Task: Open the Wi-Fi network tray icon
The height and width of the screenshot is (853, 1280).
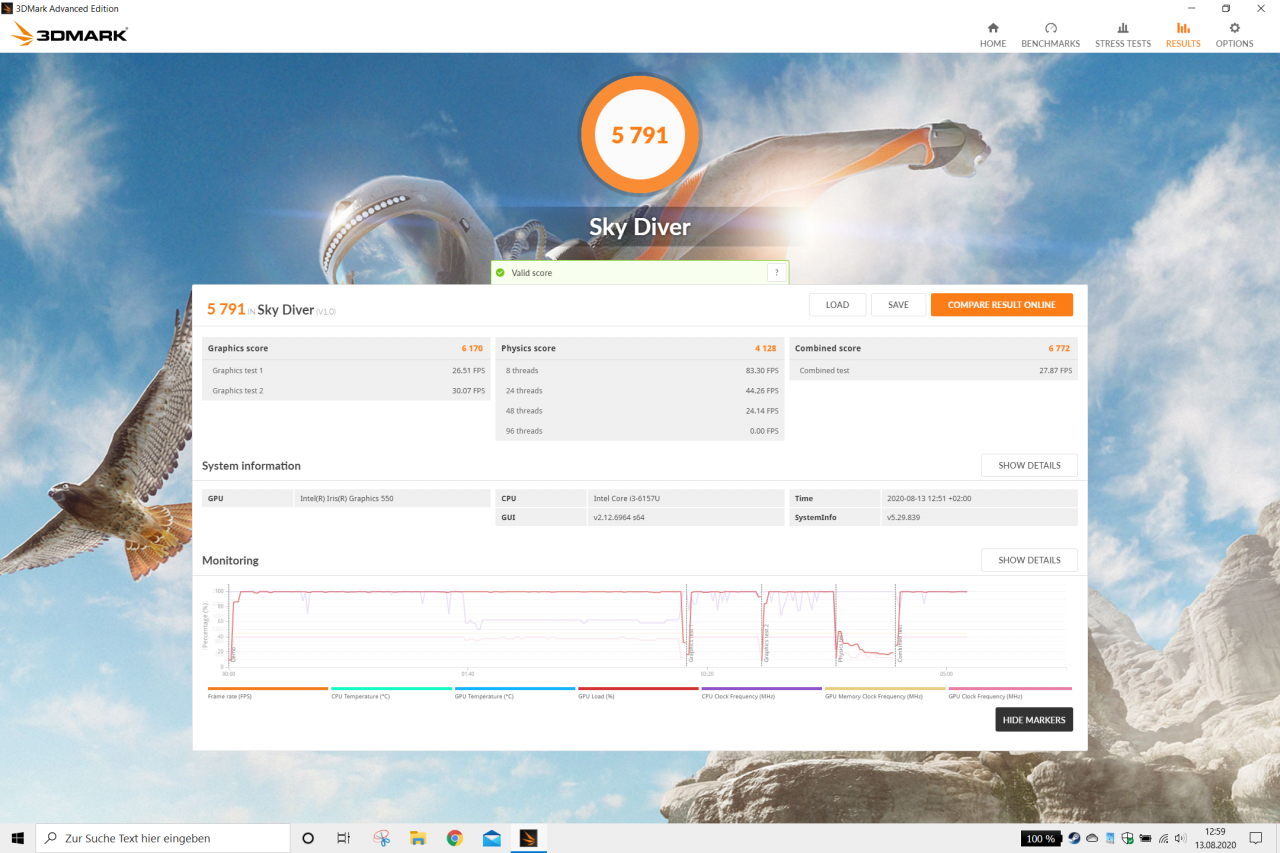Action: click(1163, 838)
